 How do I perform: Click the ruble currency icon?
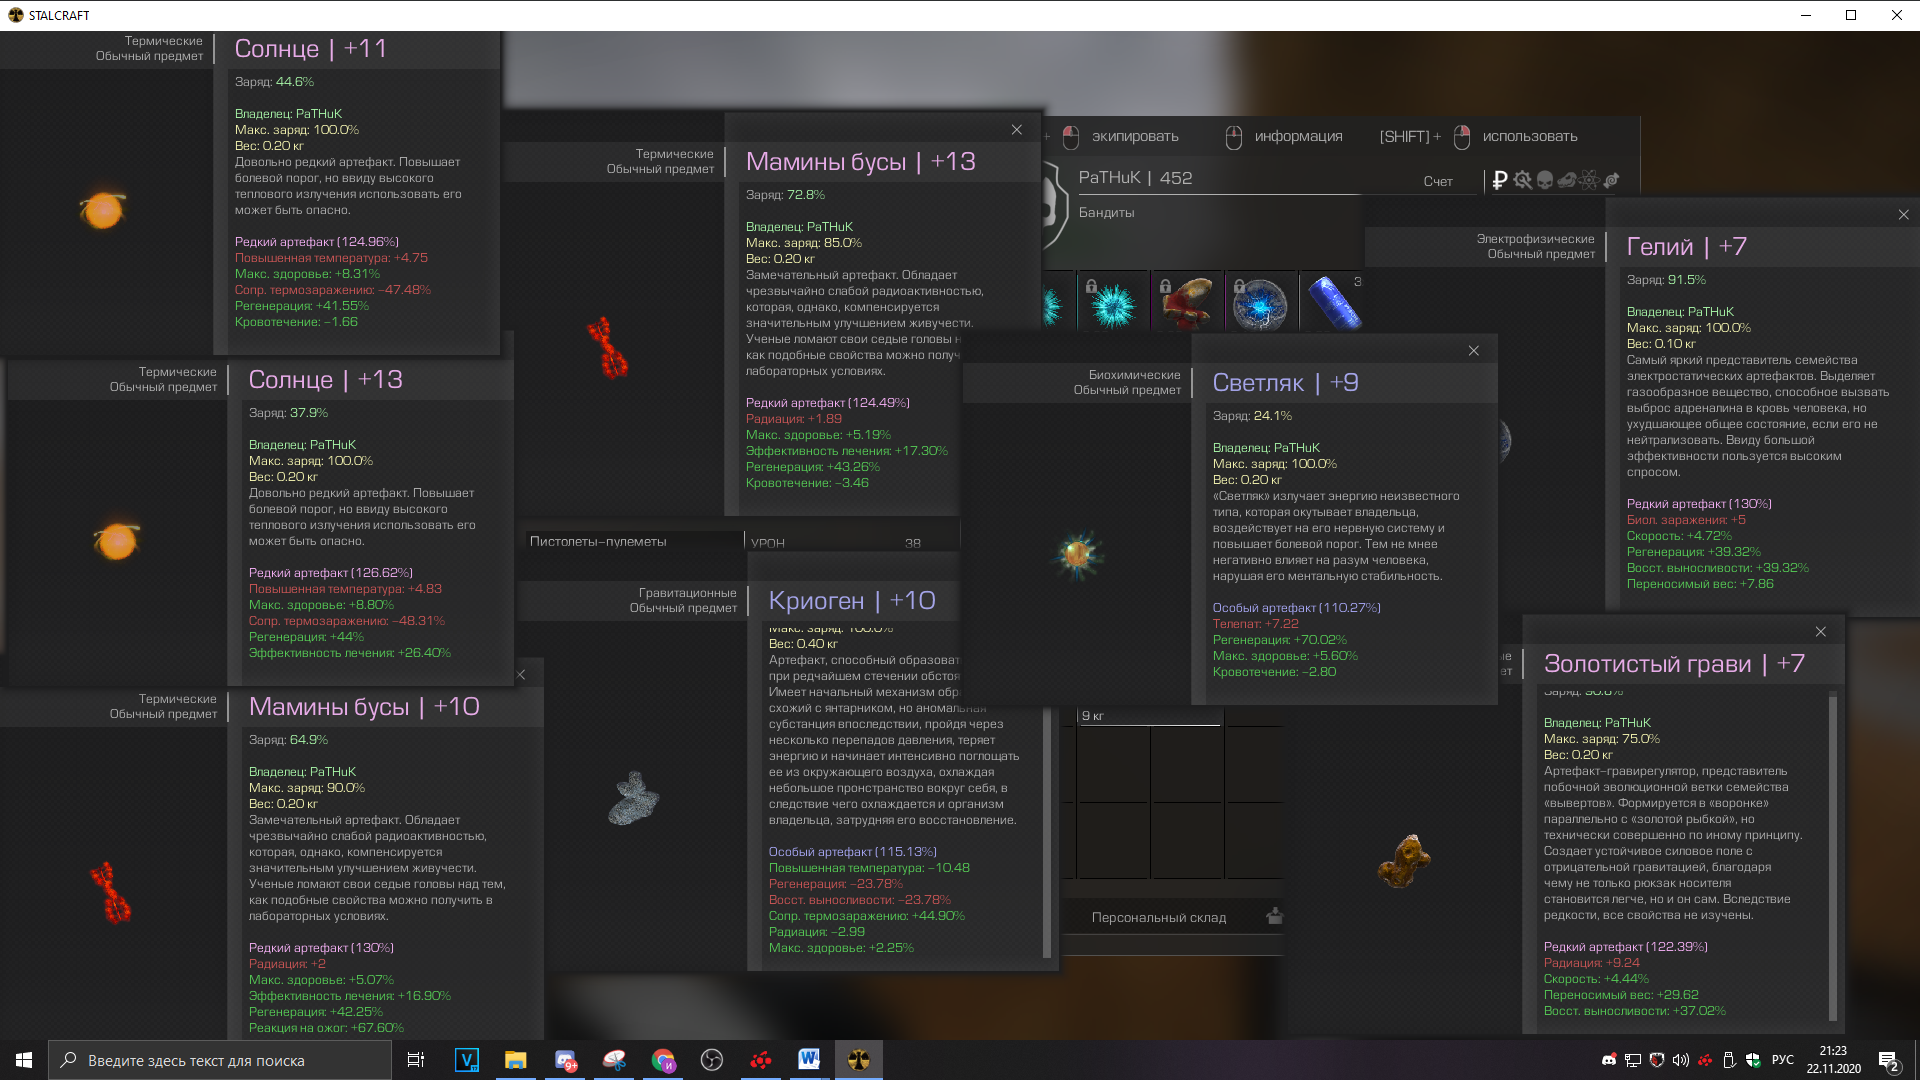click(1499, 180)
